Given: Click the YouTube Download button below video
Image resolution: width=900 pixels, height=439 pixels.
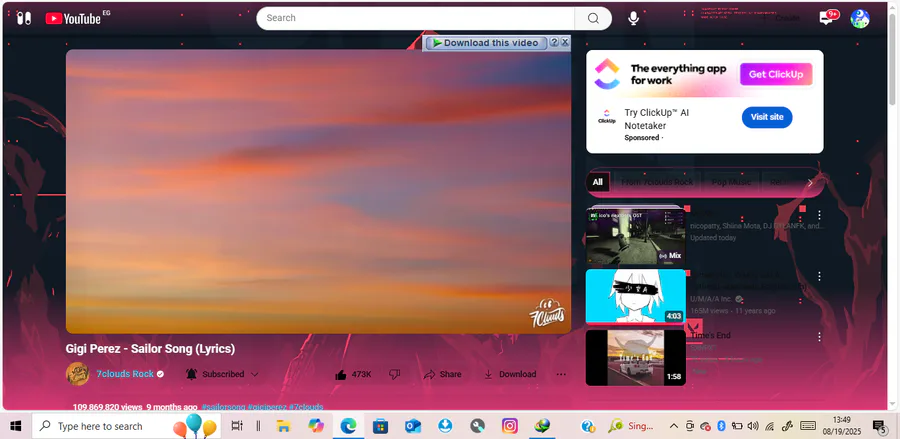Looking at the screenshot, I should pos(510,374).
